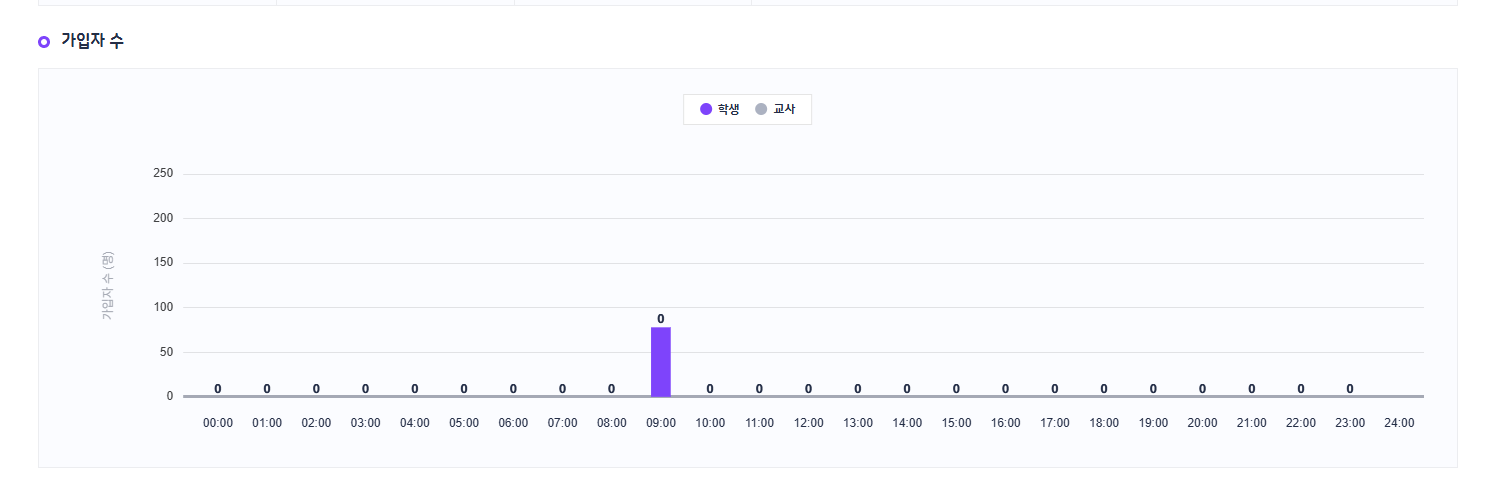The height and width of the screenshot is (486, 1489).
Task: Click the purple ring icon beside 가입자 수
Action: tap(44, 41)
